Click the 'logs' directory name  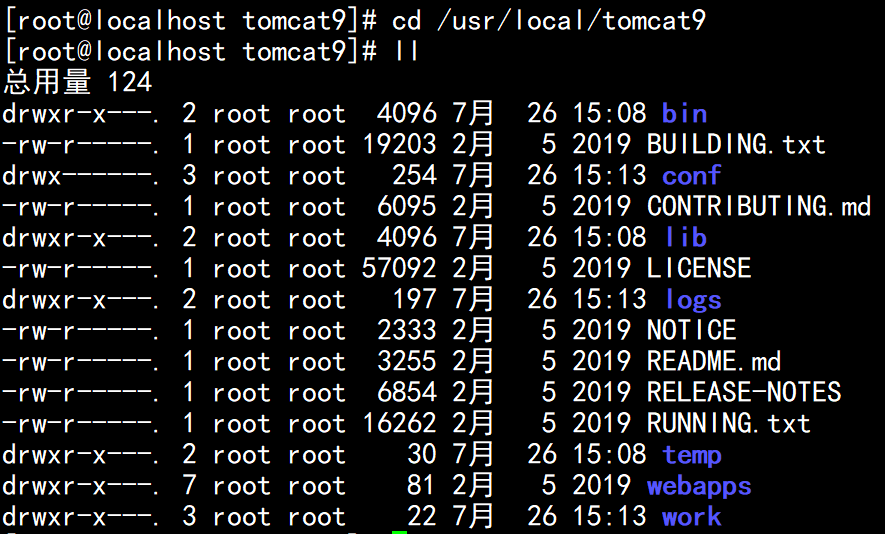click(x=693, y=299)
